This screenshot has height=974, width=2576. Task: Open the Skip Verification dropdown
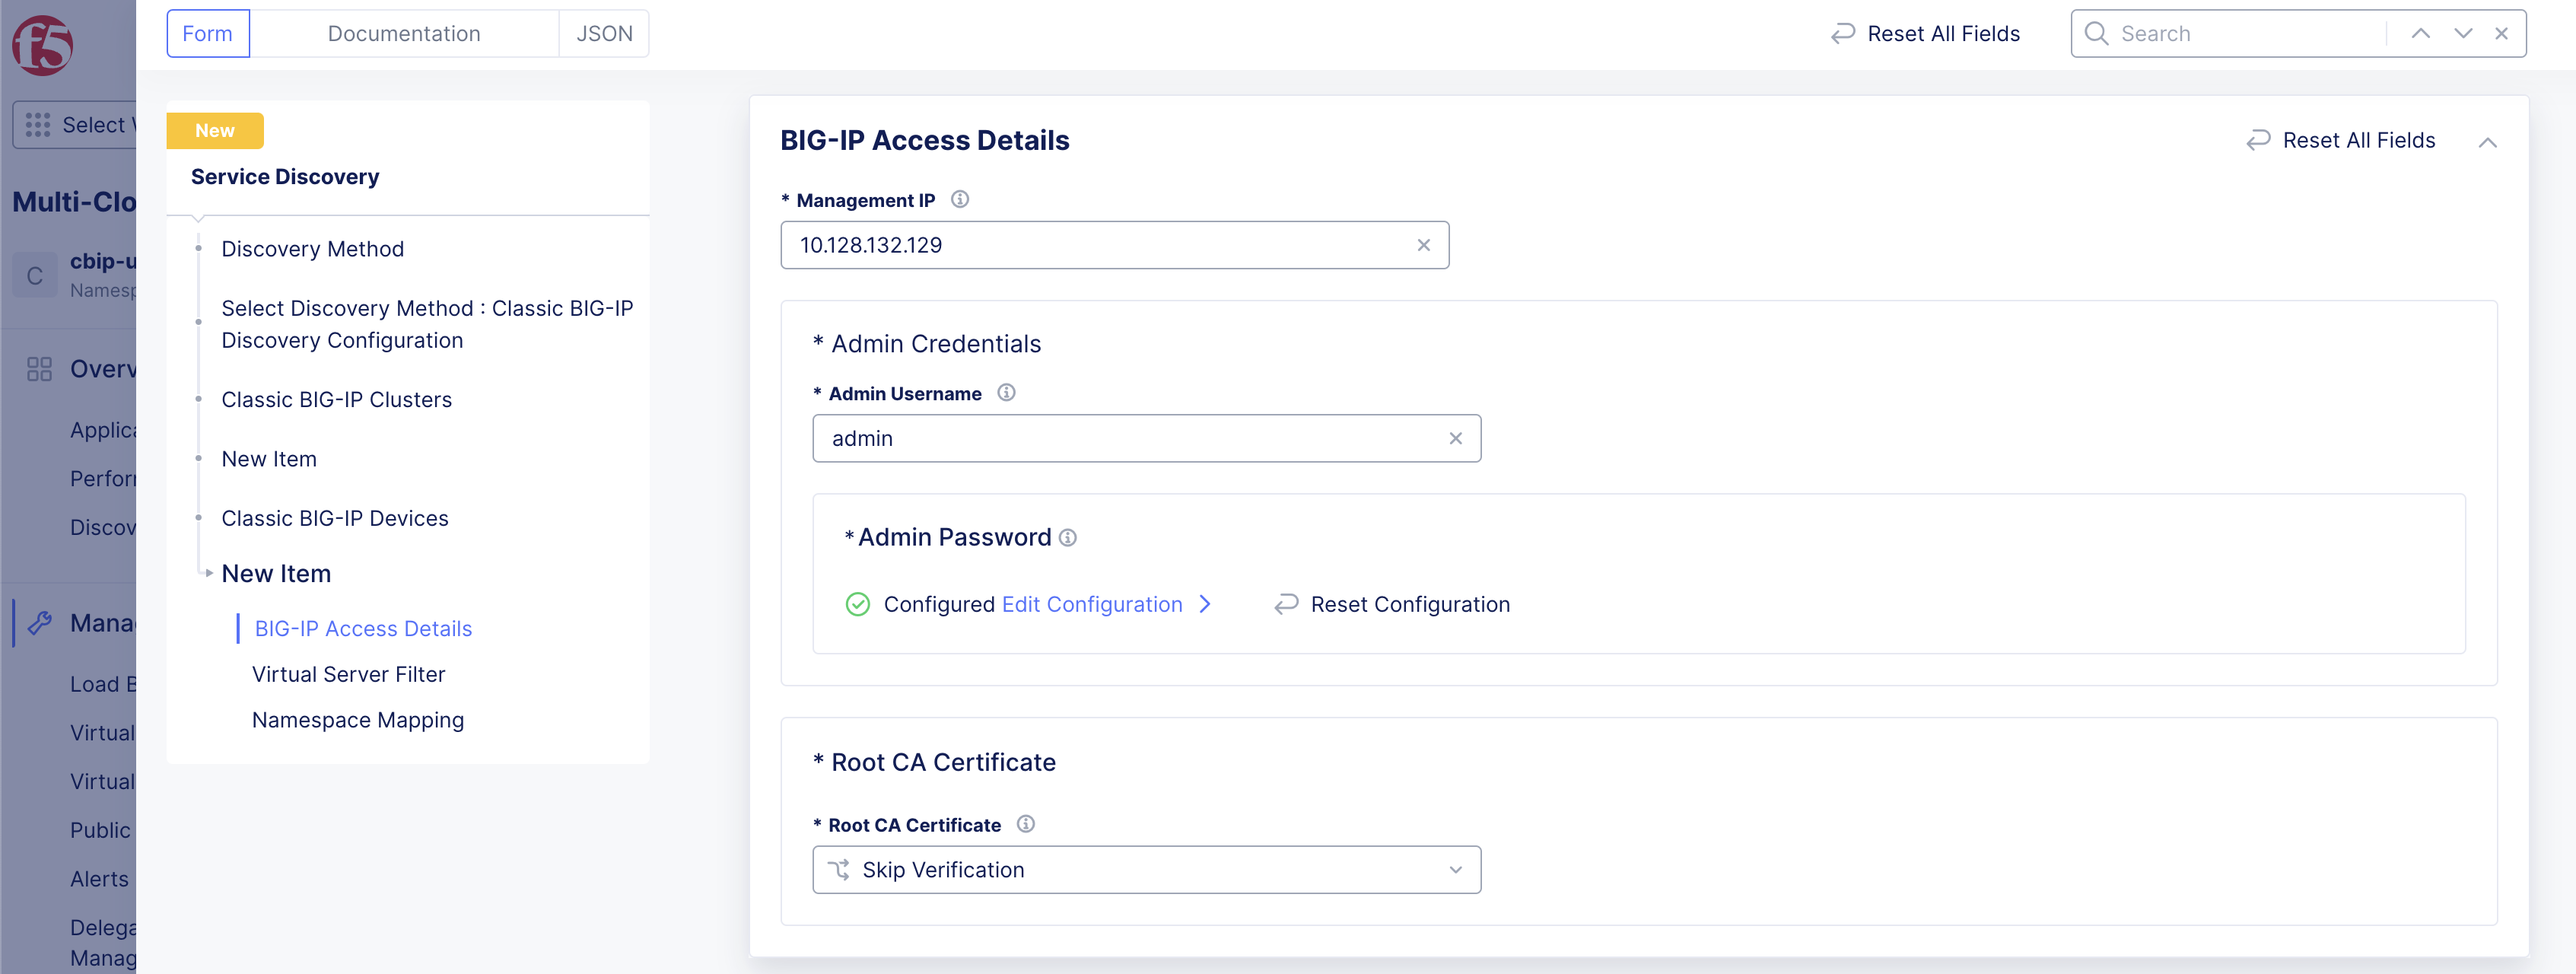pos(1146,870)
